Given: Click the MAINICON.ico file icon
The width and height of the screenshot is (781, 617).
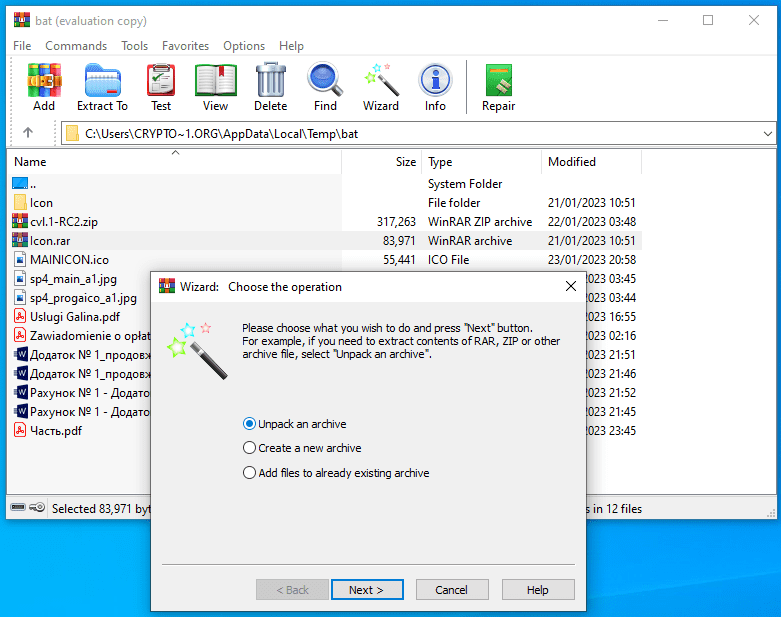Looking at the screenshot, I should click(20, 259).
